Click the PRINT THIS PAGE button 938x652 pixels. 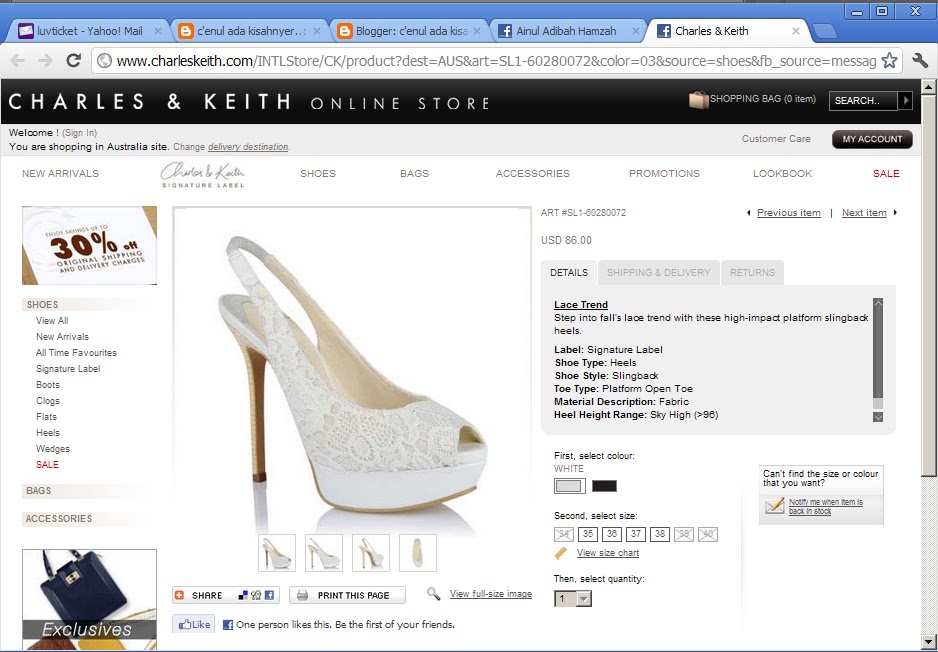point(347,595)
